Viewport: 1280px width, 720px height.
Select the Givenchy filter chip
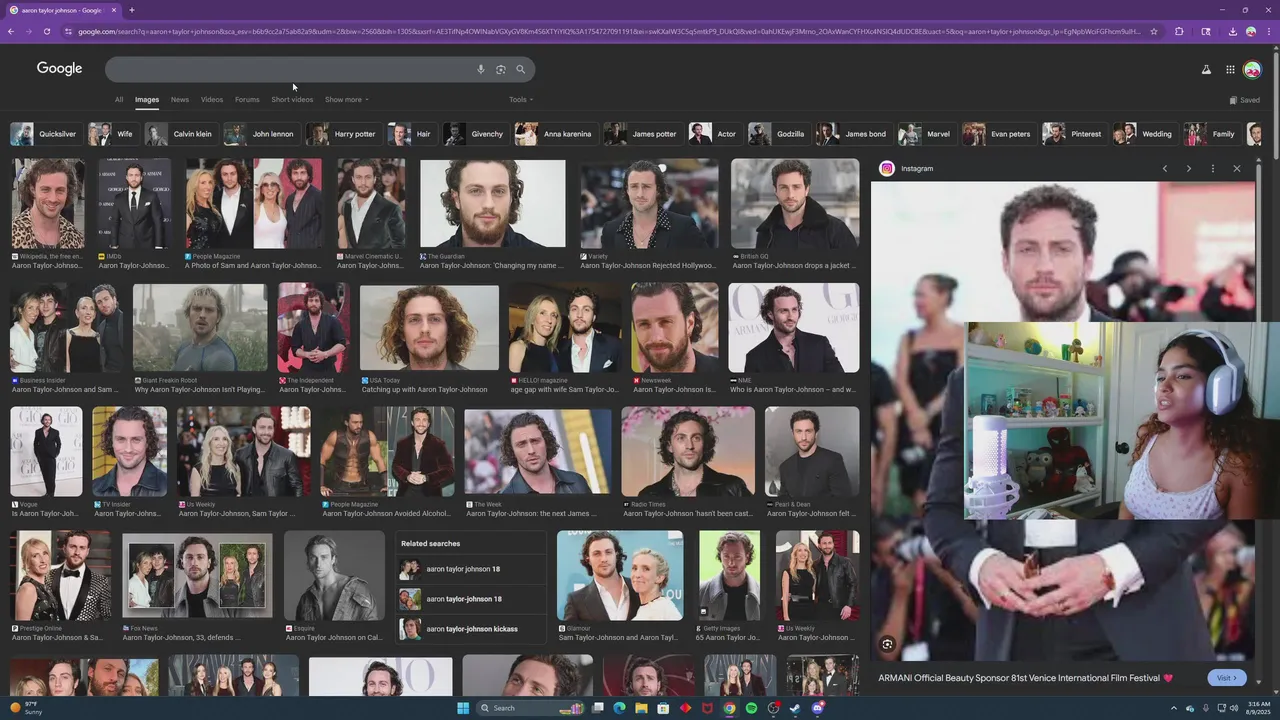click(x=476, y=134)
